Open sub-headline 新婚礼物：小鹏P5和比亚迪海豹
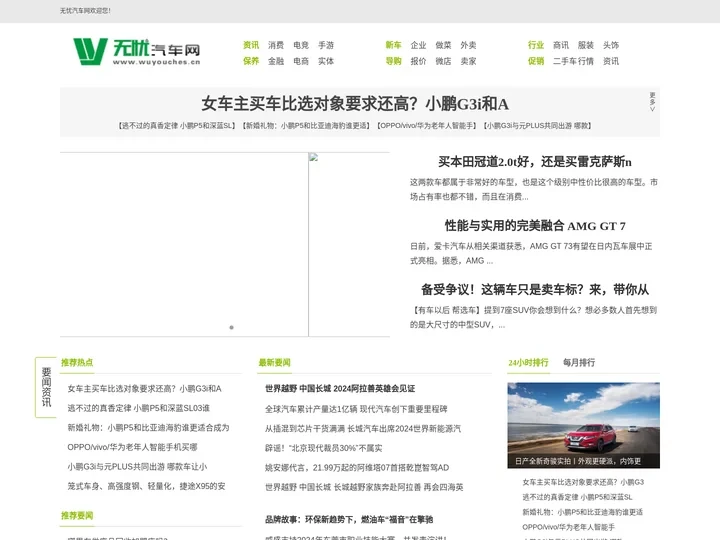 (306, 125)
